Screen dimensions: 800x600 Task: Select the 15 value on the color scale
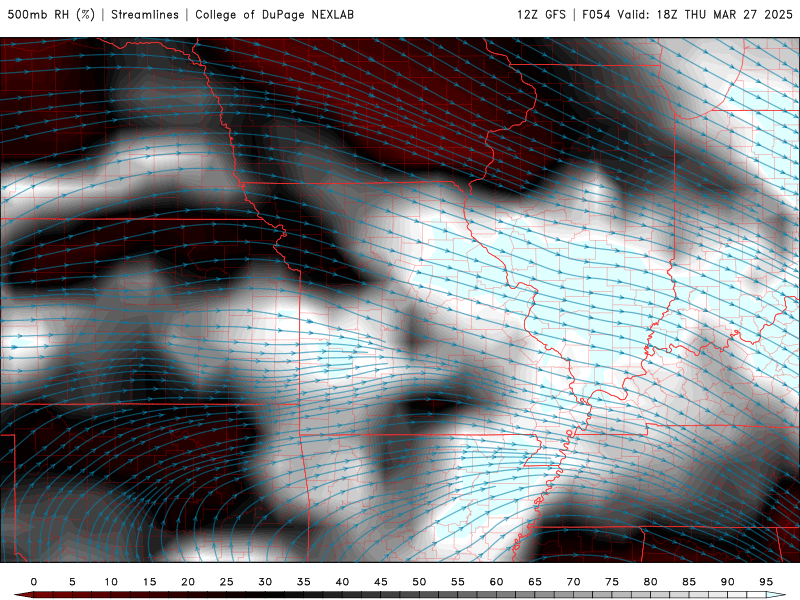149,582
